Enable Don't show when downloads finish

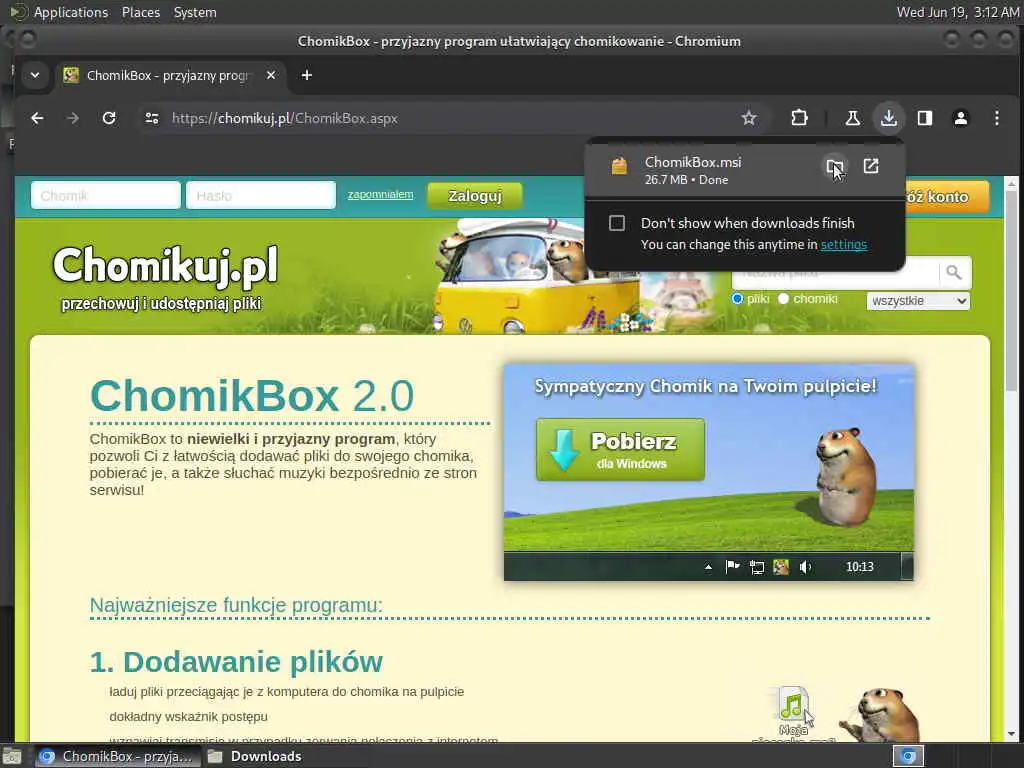coord(616,223)
